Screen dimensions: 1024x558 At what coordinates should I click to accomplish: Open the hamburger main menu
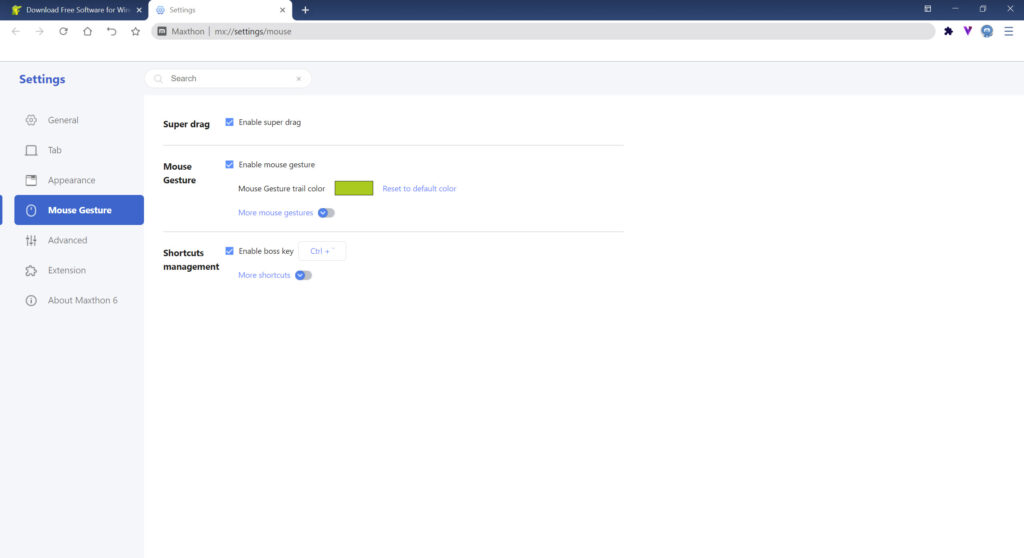click(1008, 31)
